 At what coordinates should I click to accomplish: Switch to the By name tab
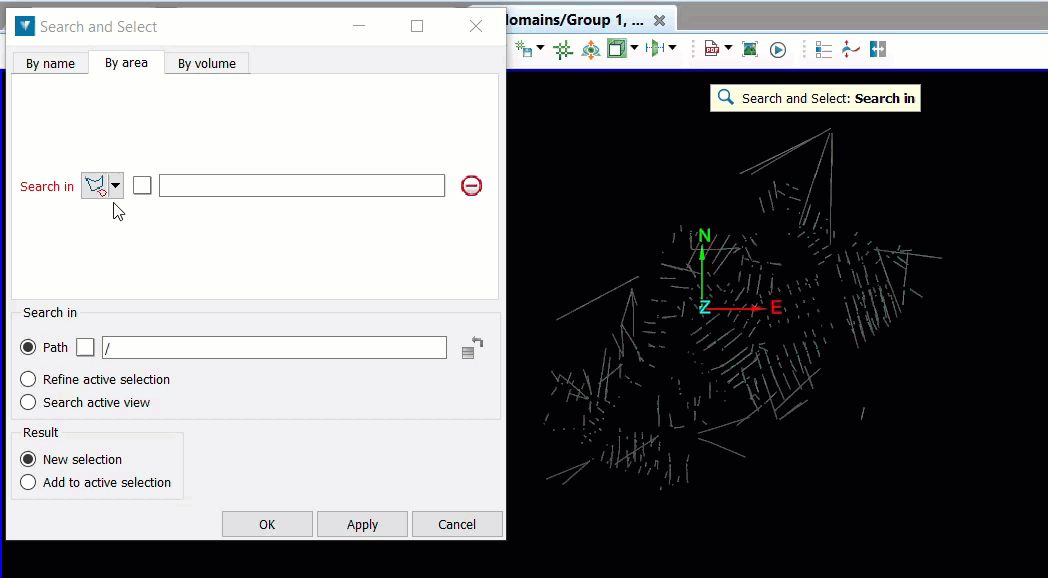50,63
